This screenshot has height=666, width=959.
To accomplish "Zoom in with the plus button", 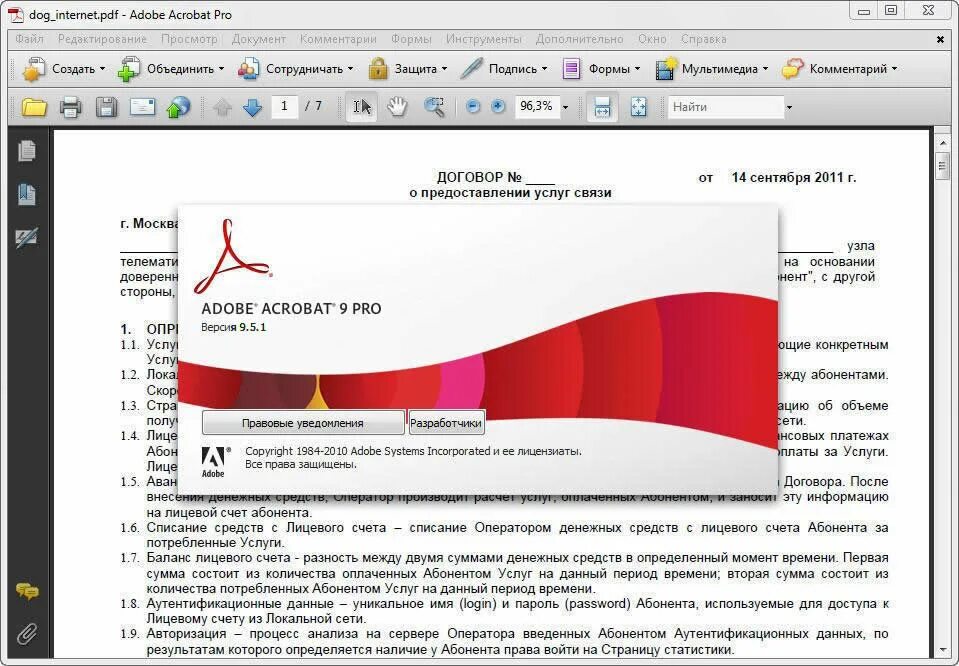I will click(498, 107).
